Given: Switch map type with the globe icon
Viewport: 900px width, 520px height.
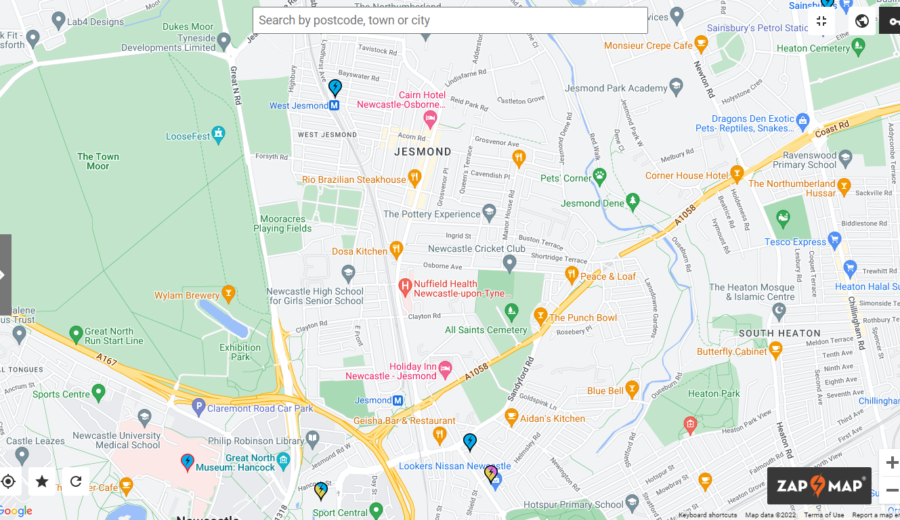Looking at the screenshot, I should [862, 21].
